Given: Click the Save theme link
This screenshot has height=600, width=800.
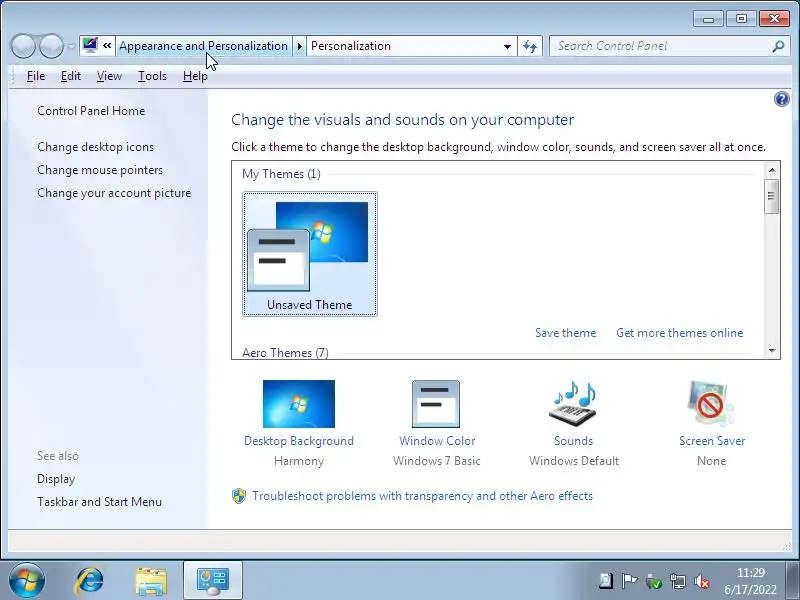Looking at the screenshot, I should [x=565, y=333].
